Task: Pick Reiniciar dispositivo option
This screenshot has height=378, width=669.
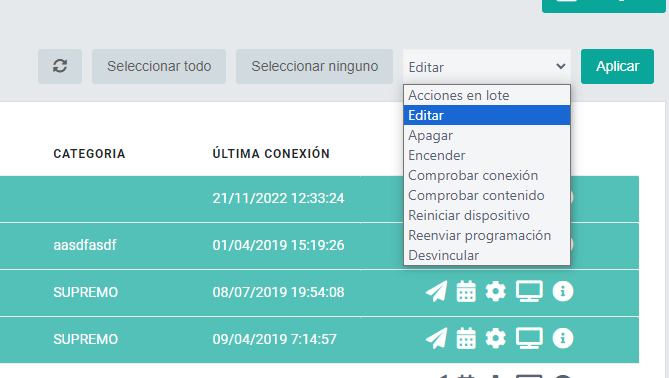Action: tap(487, 215)
